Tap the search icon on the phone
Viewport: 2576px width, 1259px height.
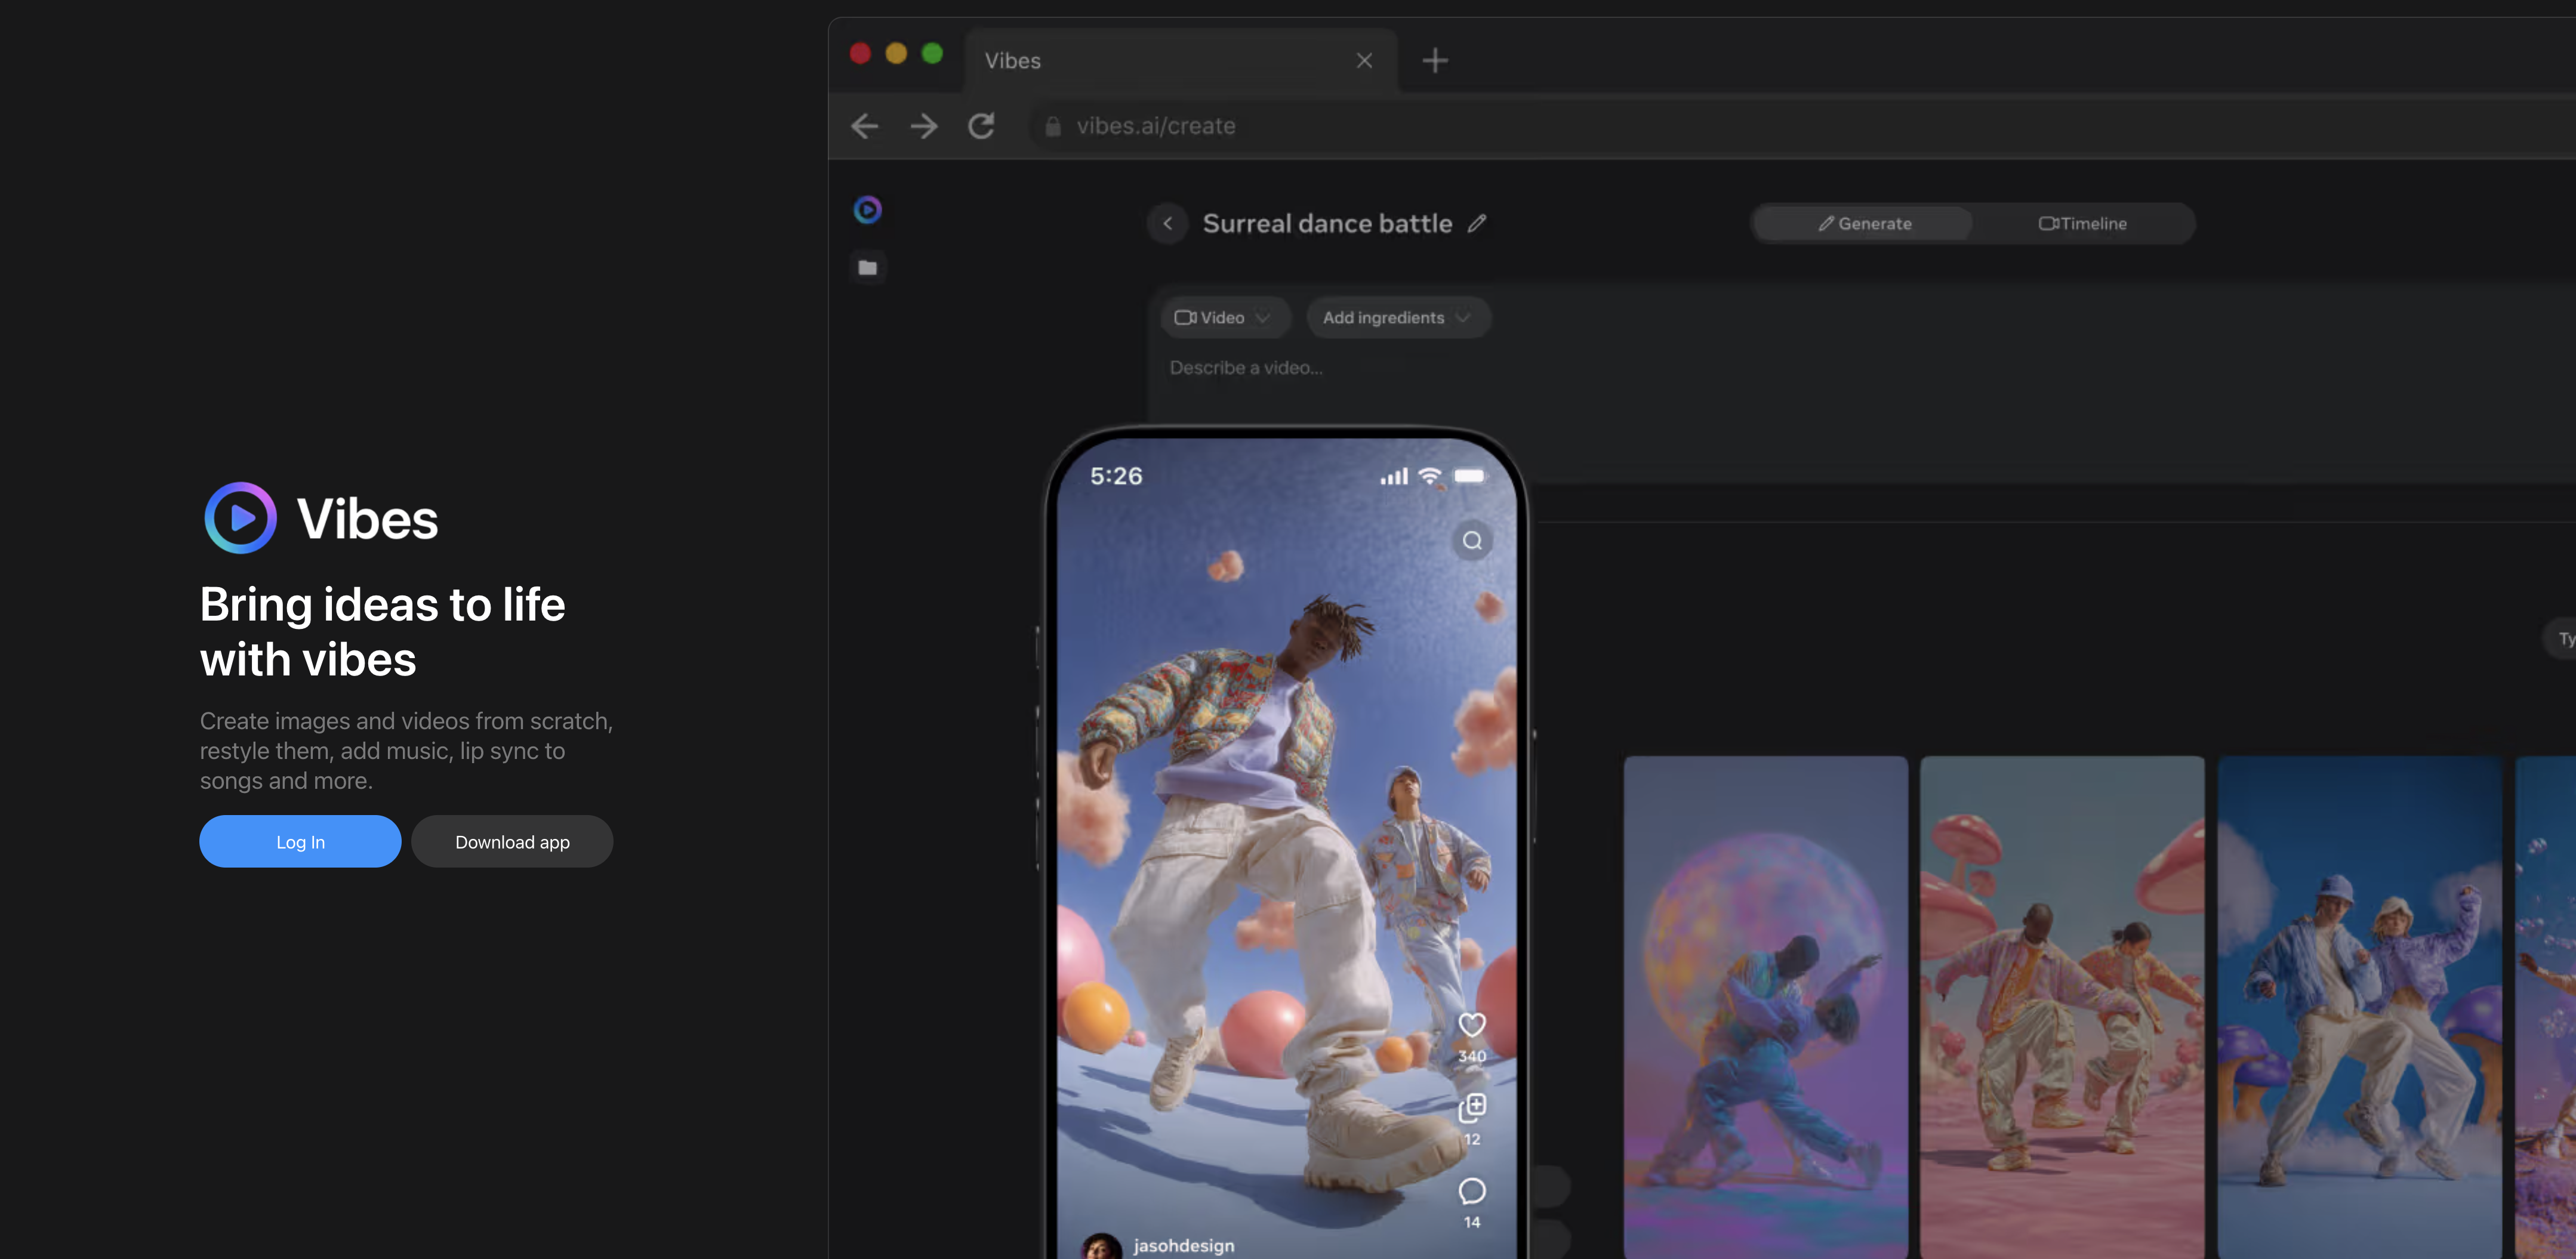tap(1472, 541)
